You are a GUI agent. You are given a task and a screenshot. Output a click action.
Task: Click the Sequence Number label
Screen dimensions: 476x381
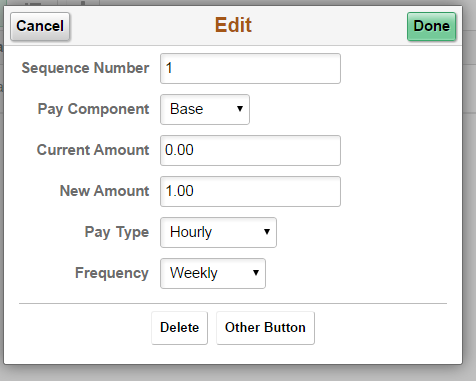tap(85, 68)
